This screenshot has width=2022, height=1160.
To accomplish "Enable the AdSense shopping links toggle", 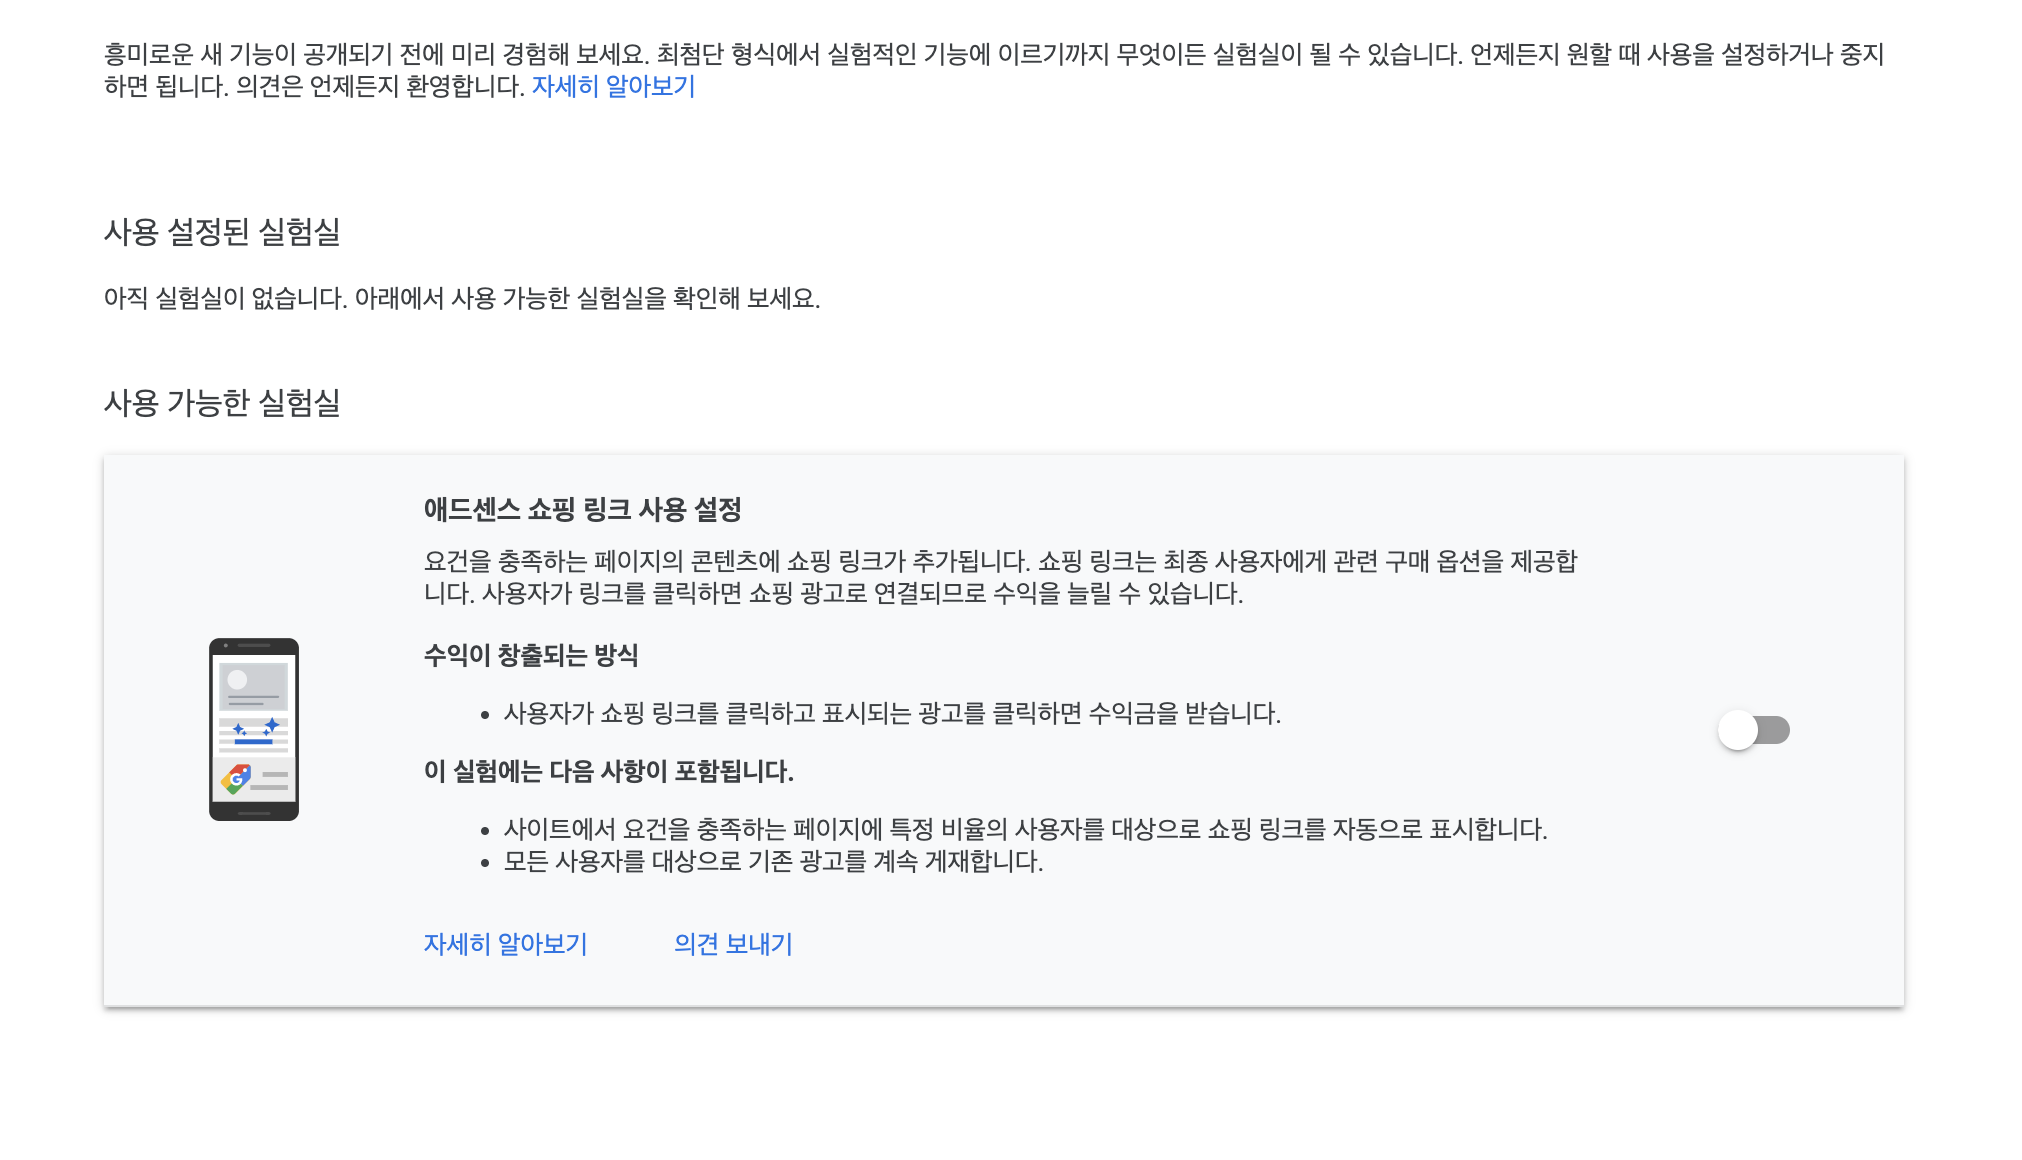I will coord(1753,730).
